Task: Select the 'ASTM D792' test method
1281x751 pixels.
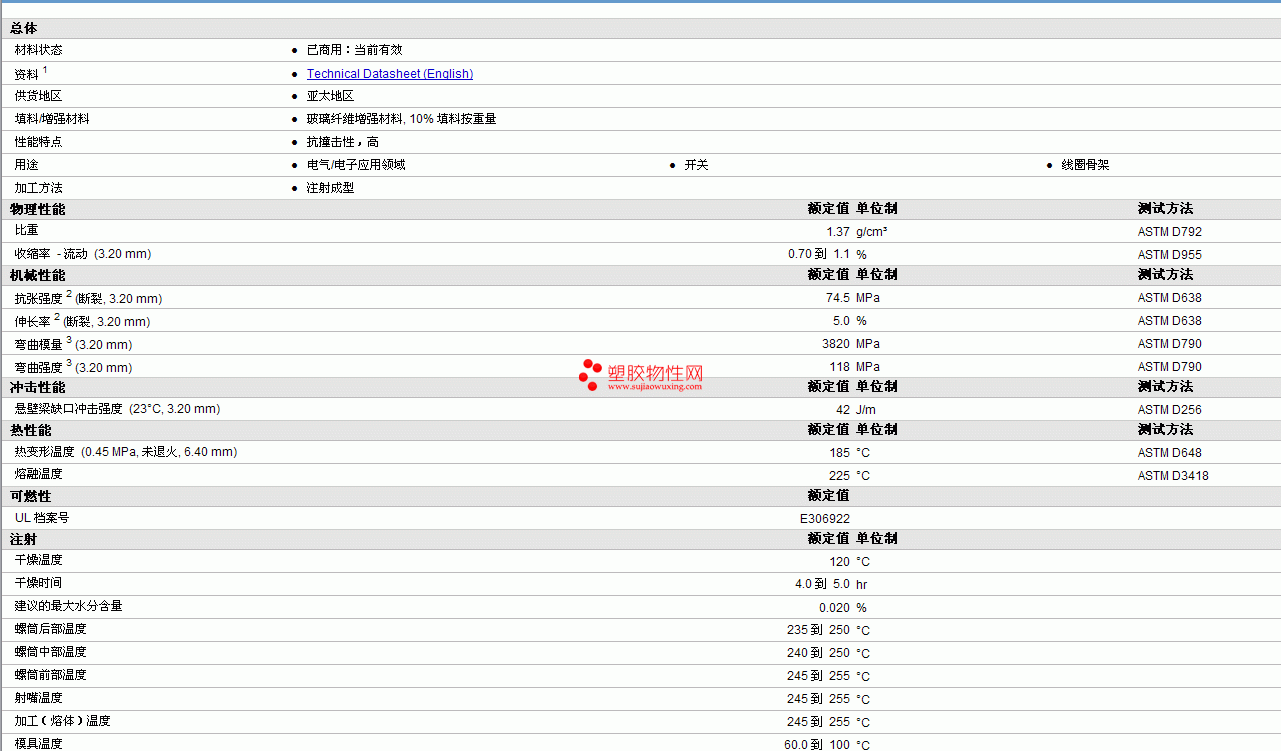Action: click(1170, 232)
